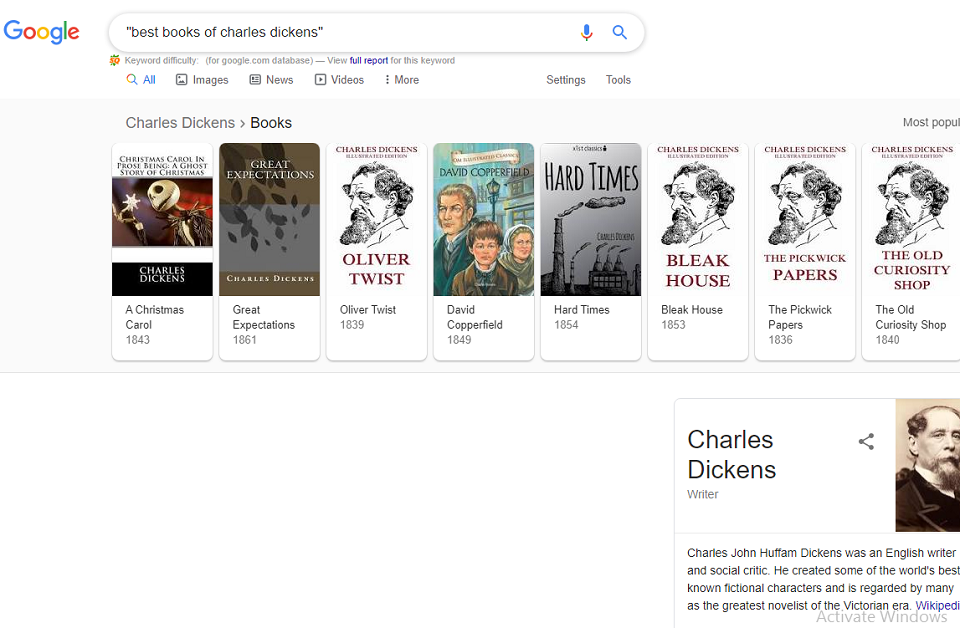The width and height of the screenshot is (960, 628).
Task: Click the 'David Copperfield' title text
Action: tap(474, 317)
